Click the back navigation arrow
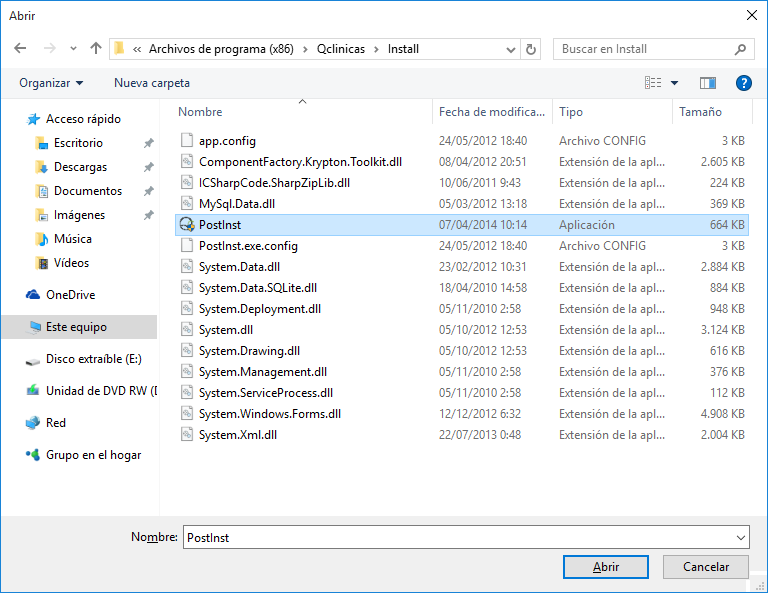 coord(20,48)
